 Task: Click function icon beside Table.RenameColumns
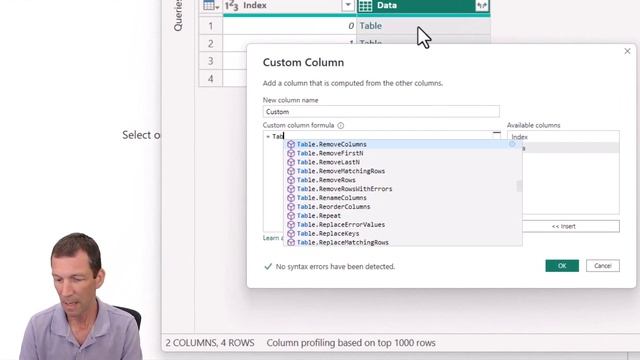pos(291,198)
